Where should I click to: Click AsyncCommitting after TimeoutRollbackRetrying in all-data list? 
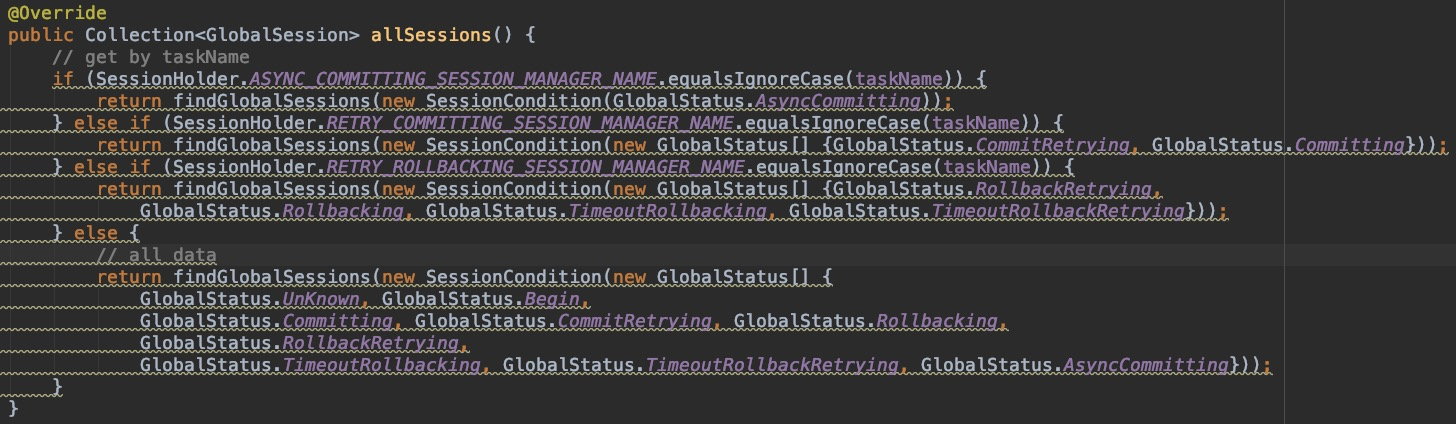click(1147, 365)
